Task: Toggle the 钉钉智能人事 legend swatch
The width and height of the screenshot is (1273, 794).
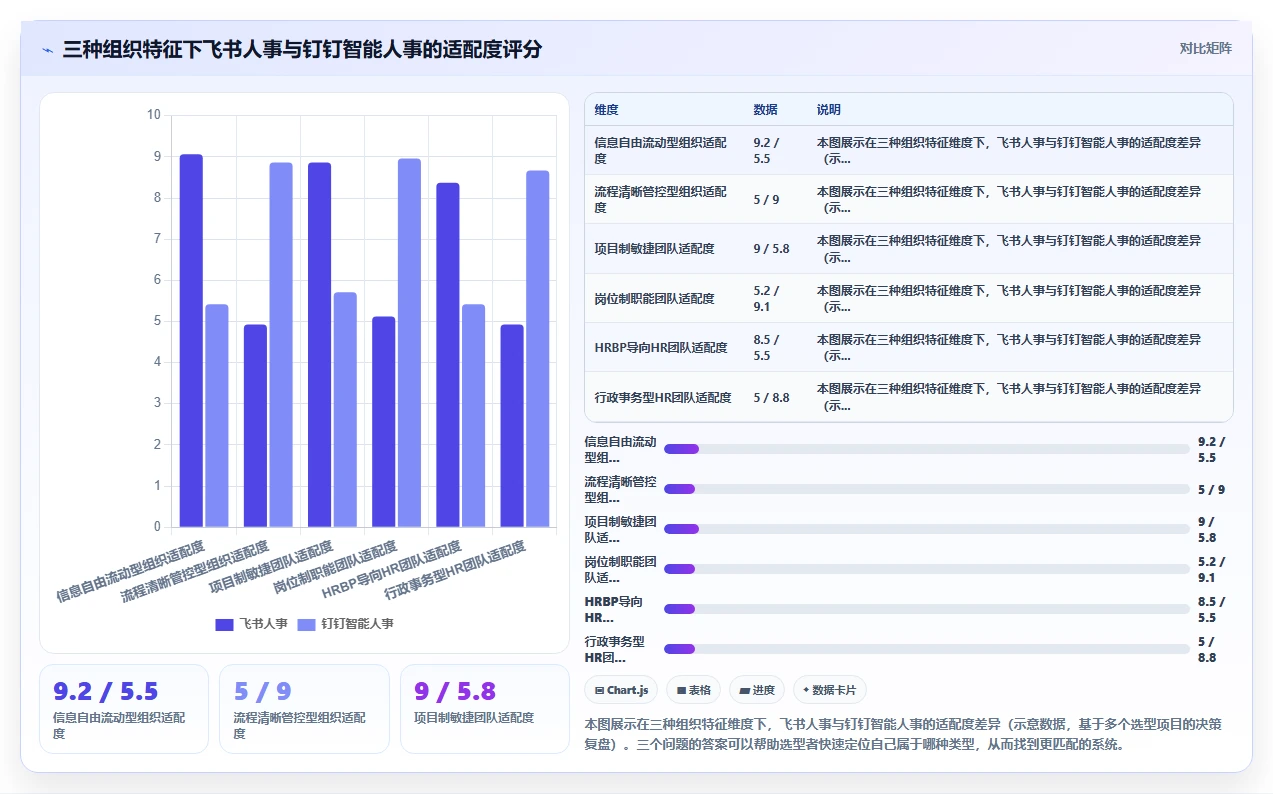Action: (x=307, y=624)
